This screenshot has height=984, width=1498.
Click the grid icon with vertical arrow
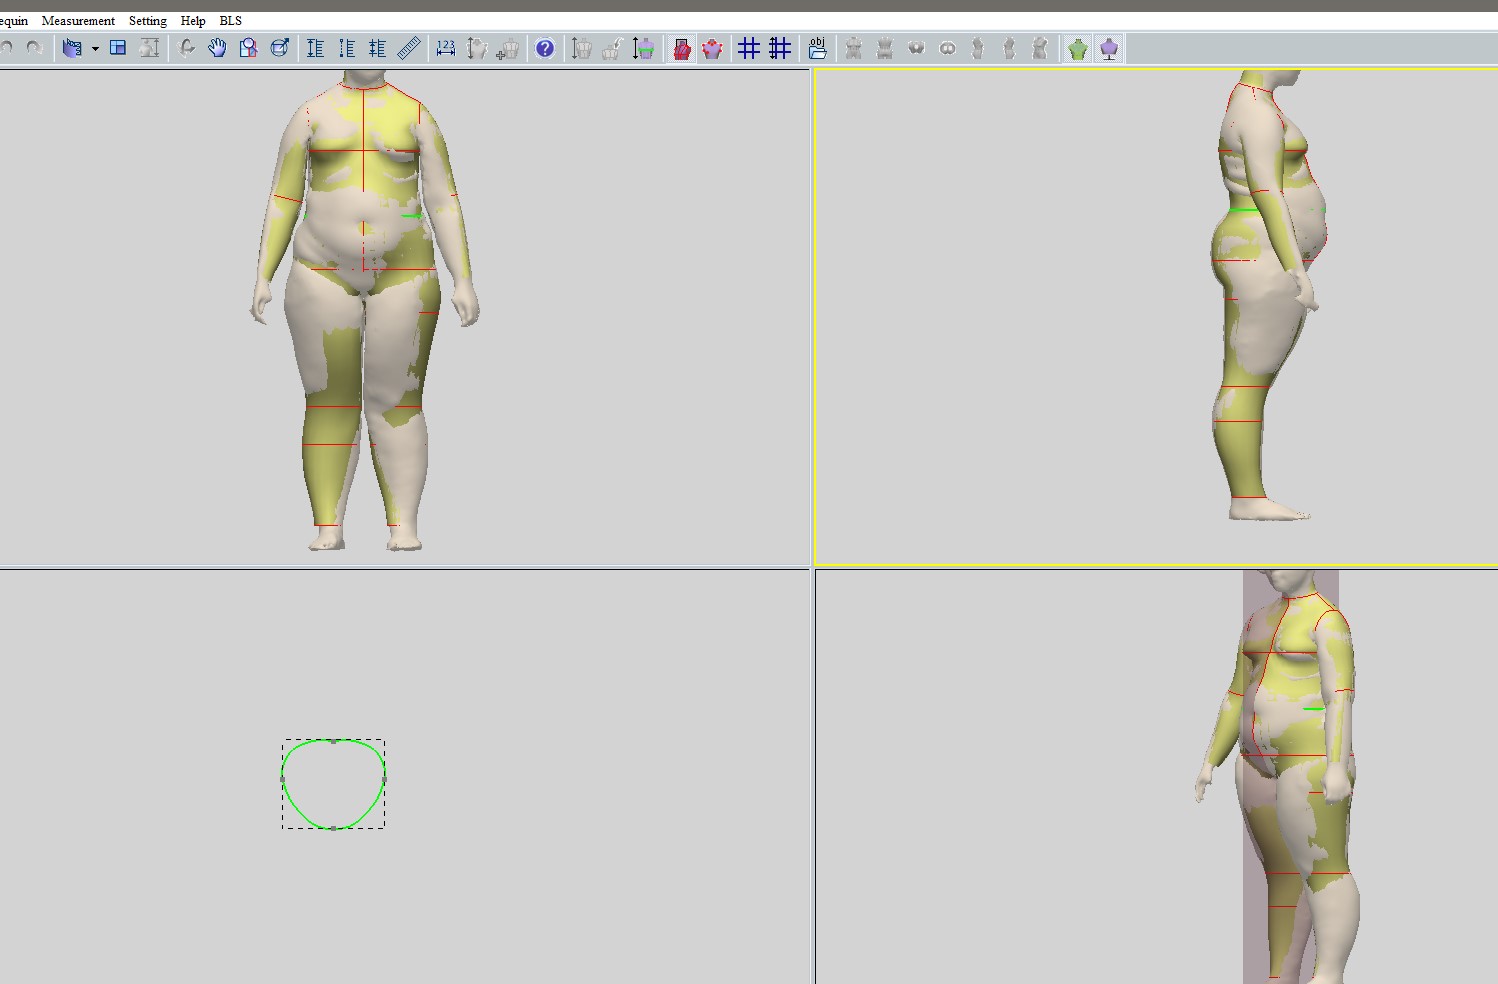click(780, 48)
